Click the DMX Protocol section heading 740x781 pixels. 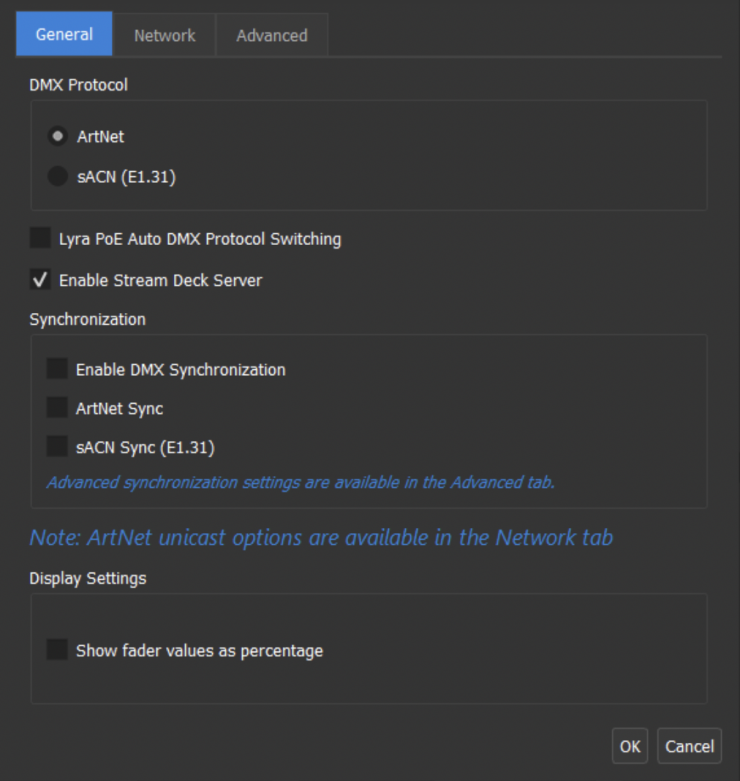pos(79,85)
